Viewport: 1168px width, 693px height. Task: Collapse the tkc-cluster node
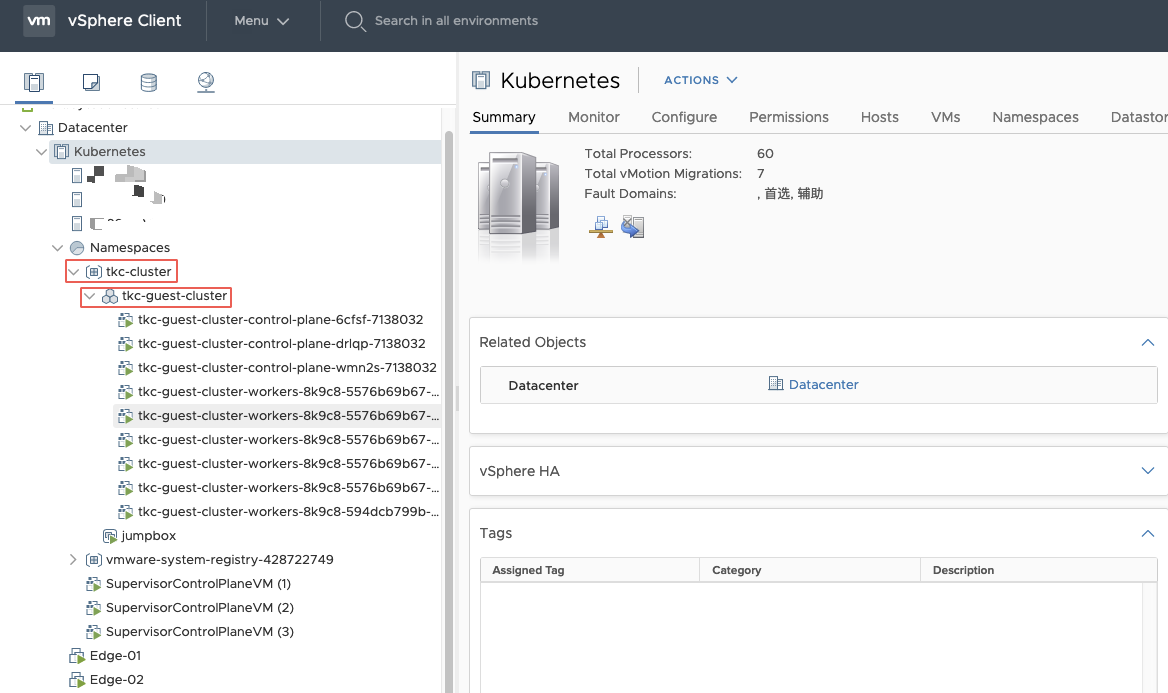(73, 271)
